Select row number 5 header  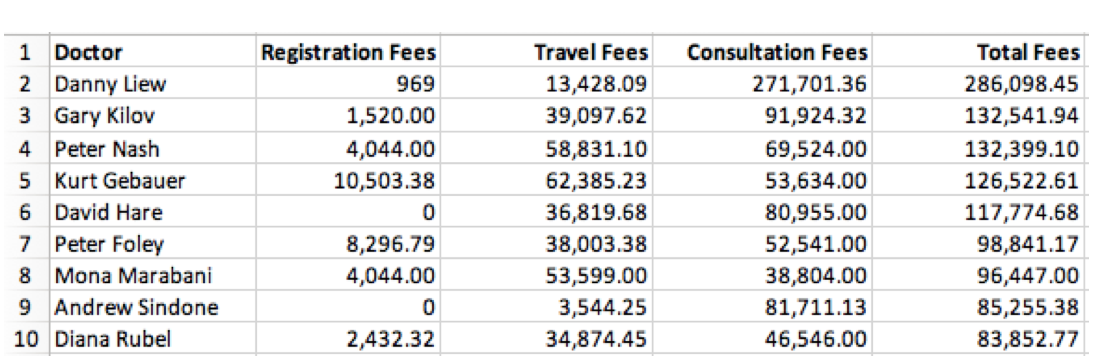point(25,180)
